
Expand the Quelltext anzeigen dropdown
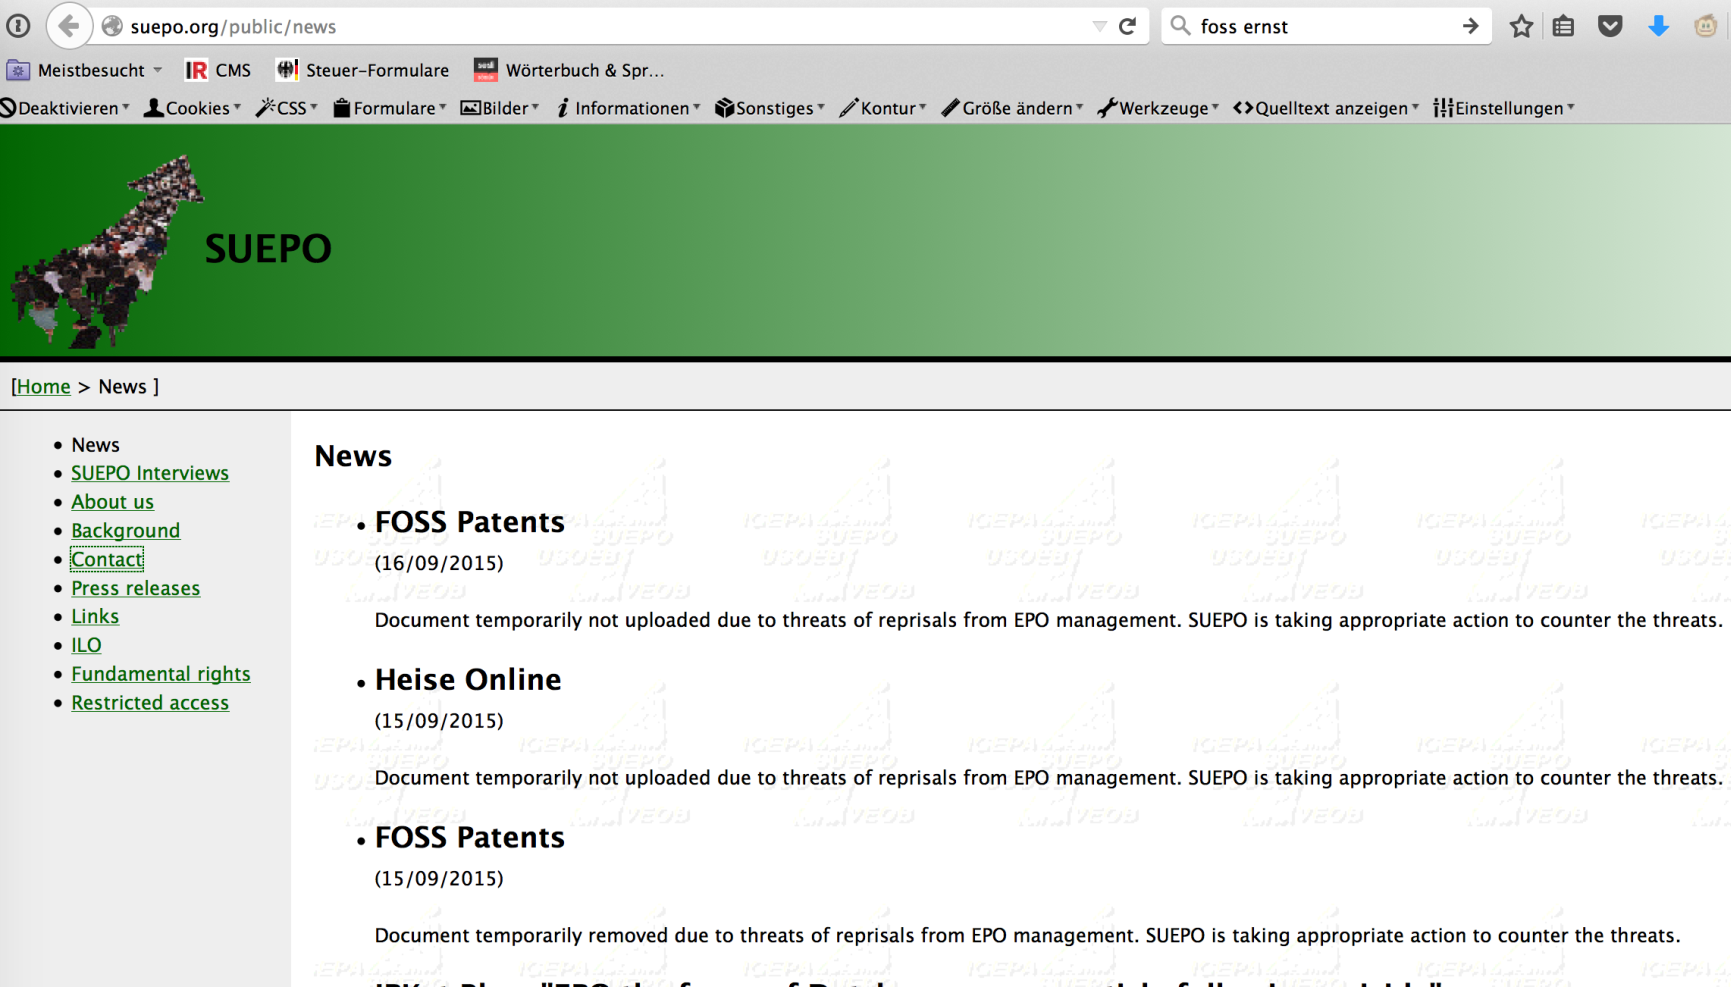[x=1327, y=108]
